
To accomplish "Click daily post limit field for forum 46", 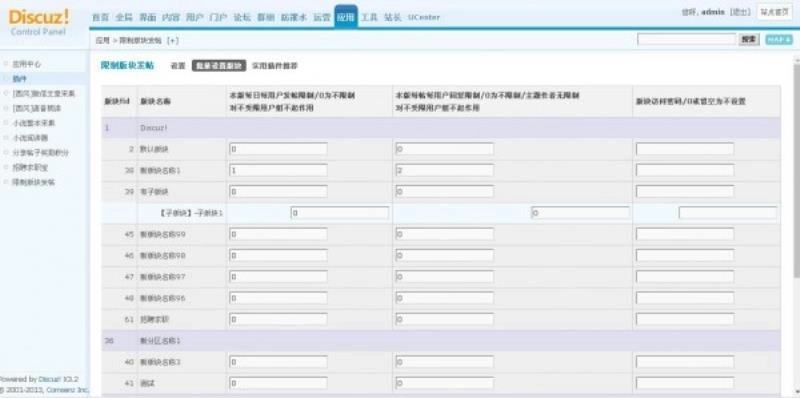I will pyautogui.click(x=279, y=256).
